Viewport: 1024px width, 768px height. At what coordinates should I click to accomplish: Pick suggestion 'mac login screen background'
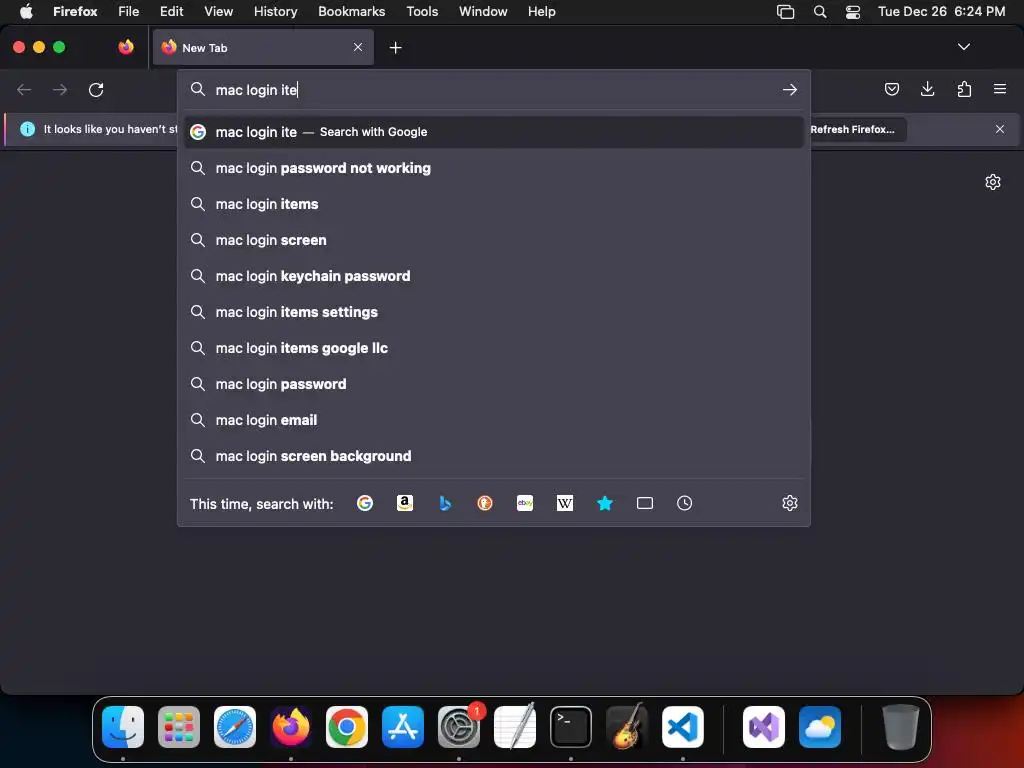tap(493, 455)
